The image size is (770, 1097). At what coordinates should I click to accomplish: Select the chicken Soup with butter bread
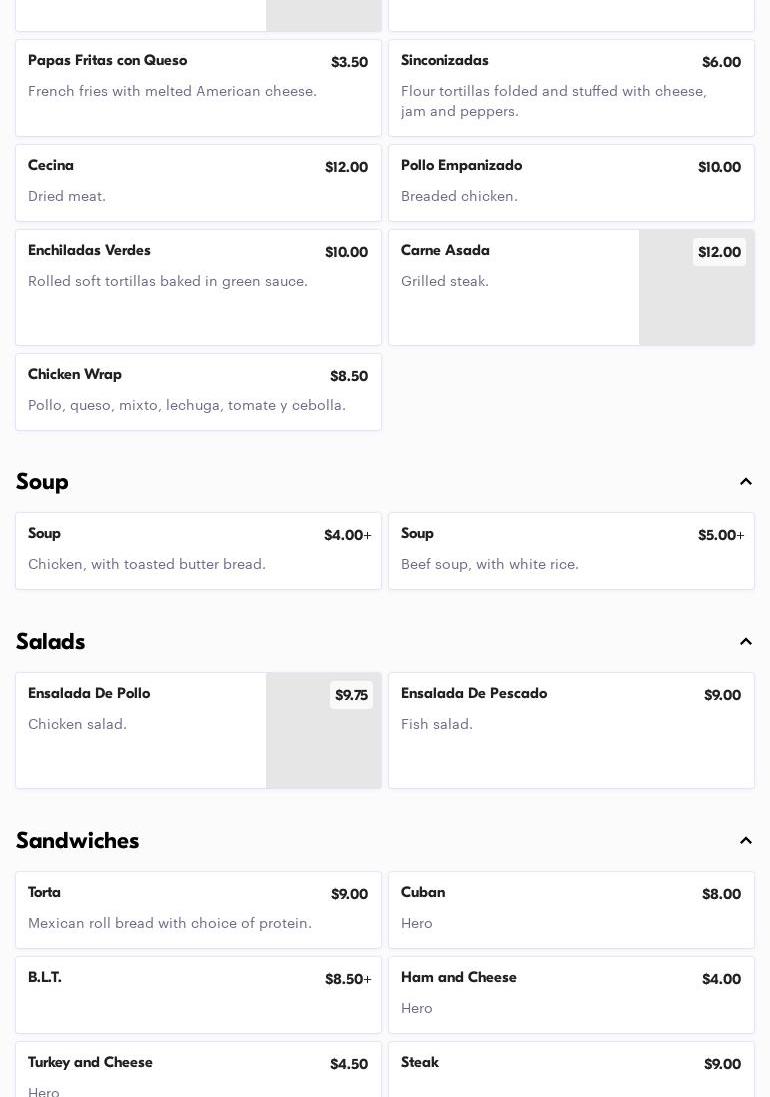point(198,551)
